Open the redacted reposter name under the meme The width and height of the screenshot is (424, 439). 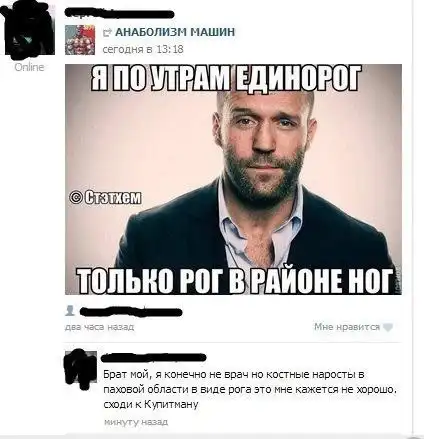pos(131,312)
